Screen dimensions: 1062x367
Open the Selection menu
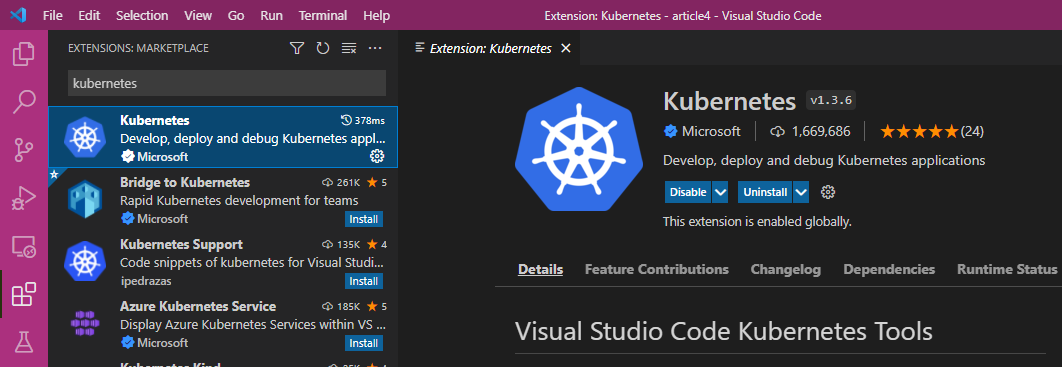[142, 15]
